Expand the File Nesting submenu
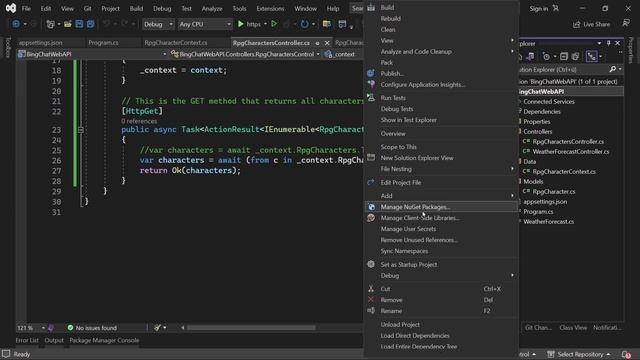 click(441, 169)
